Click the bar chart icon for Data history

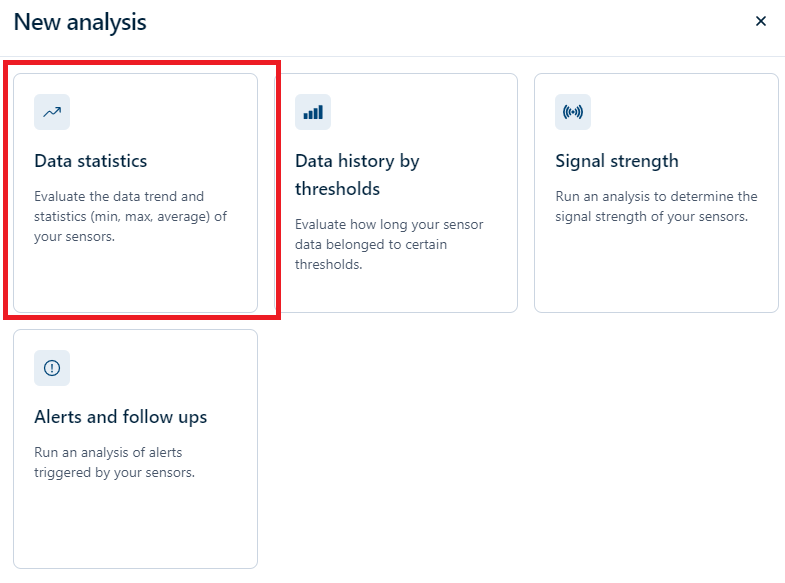(x=313, y=112)
